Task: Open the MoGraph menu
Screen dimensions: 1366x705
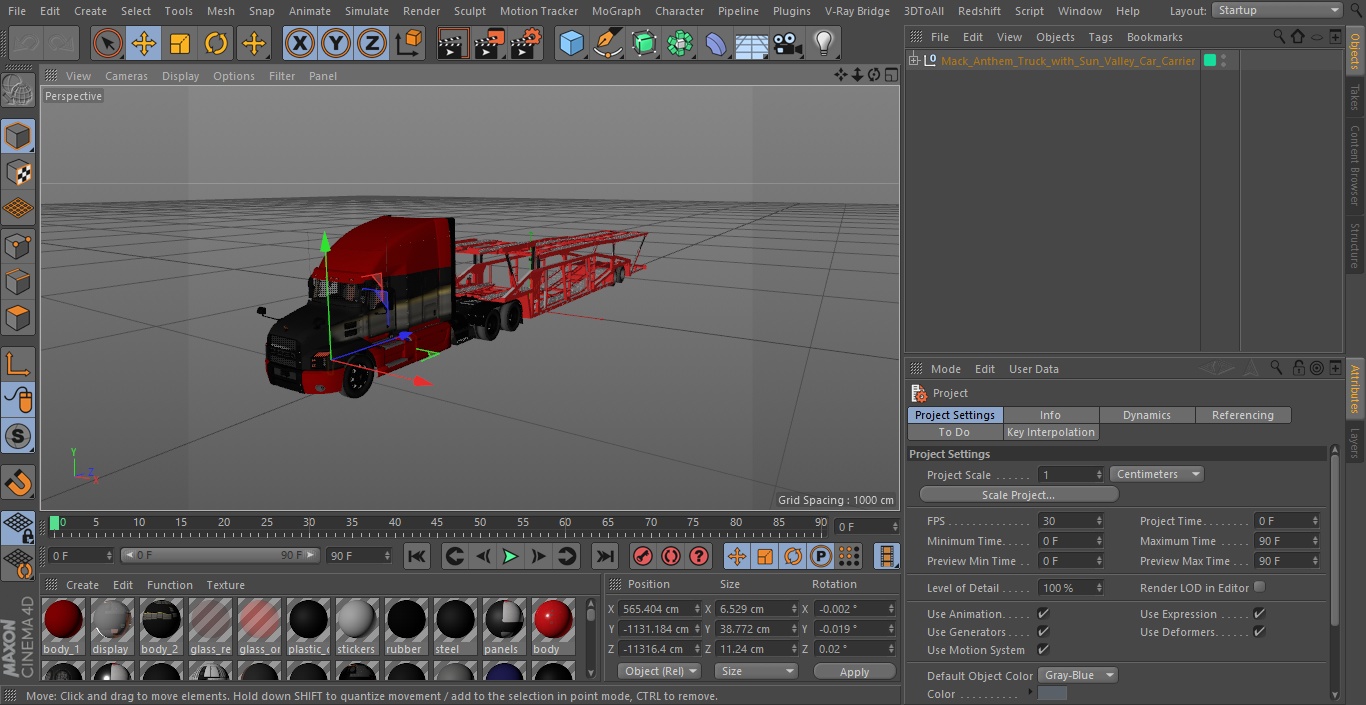Action: coord(616,11)
